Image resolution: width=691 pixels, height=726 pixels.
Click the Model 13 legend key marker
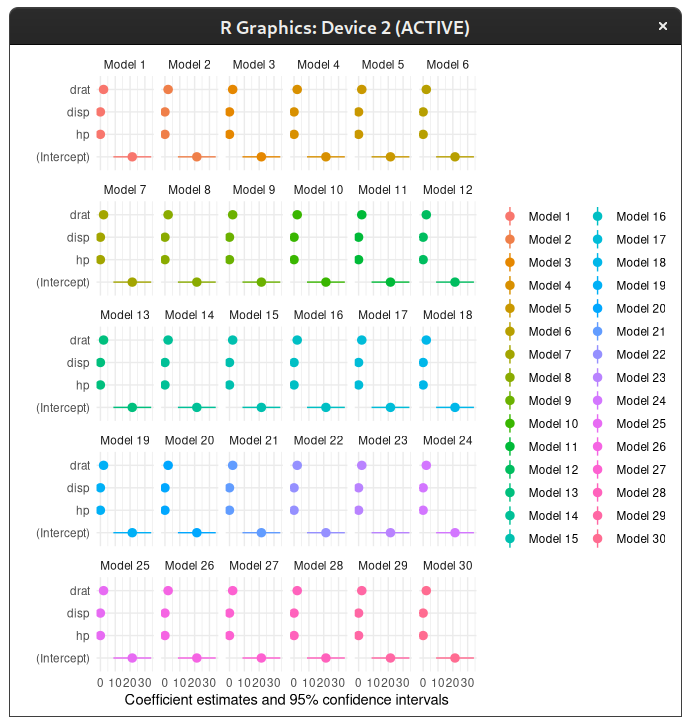point(510,493)
